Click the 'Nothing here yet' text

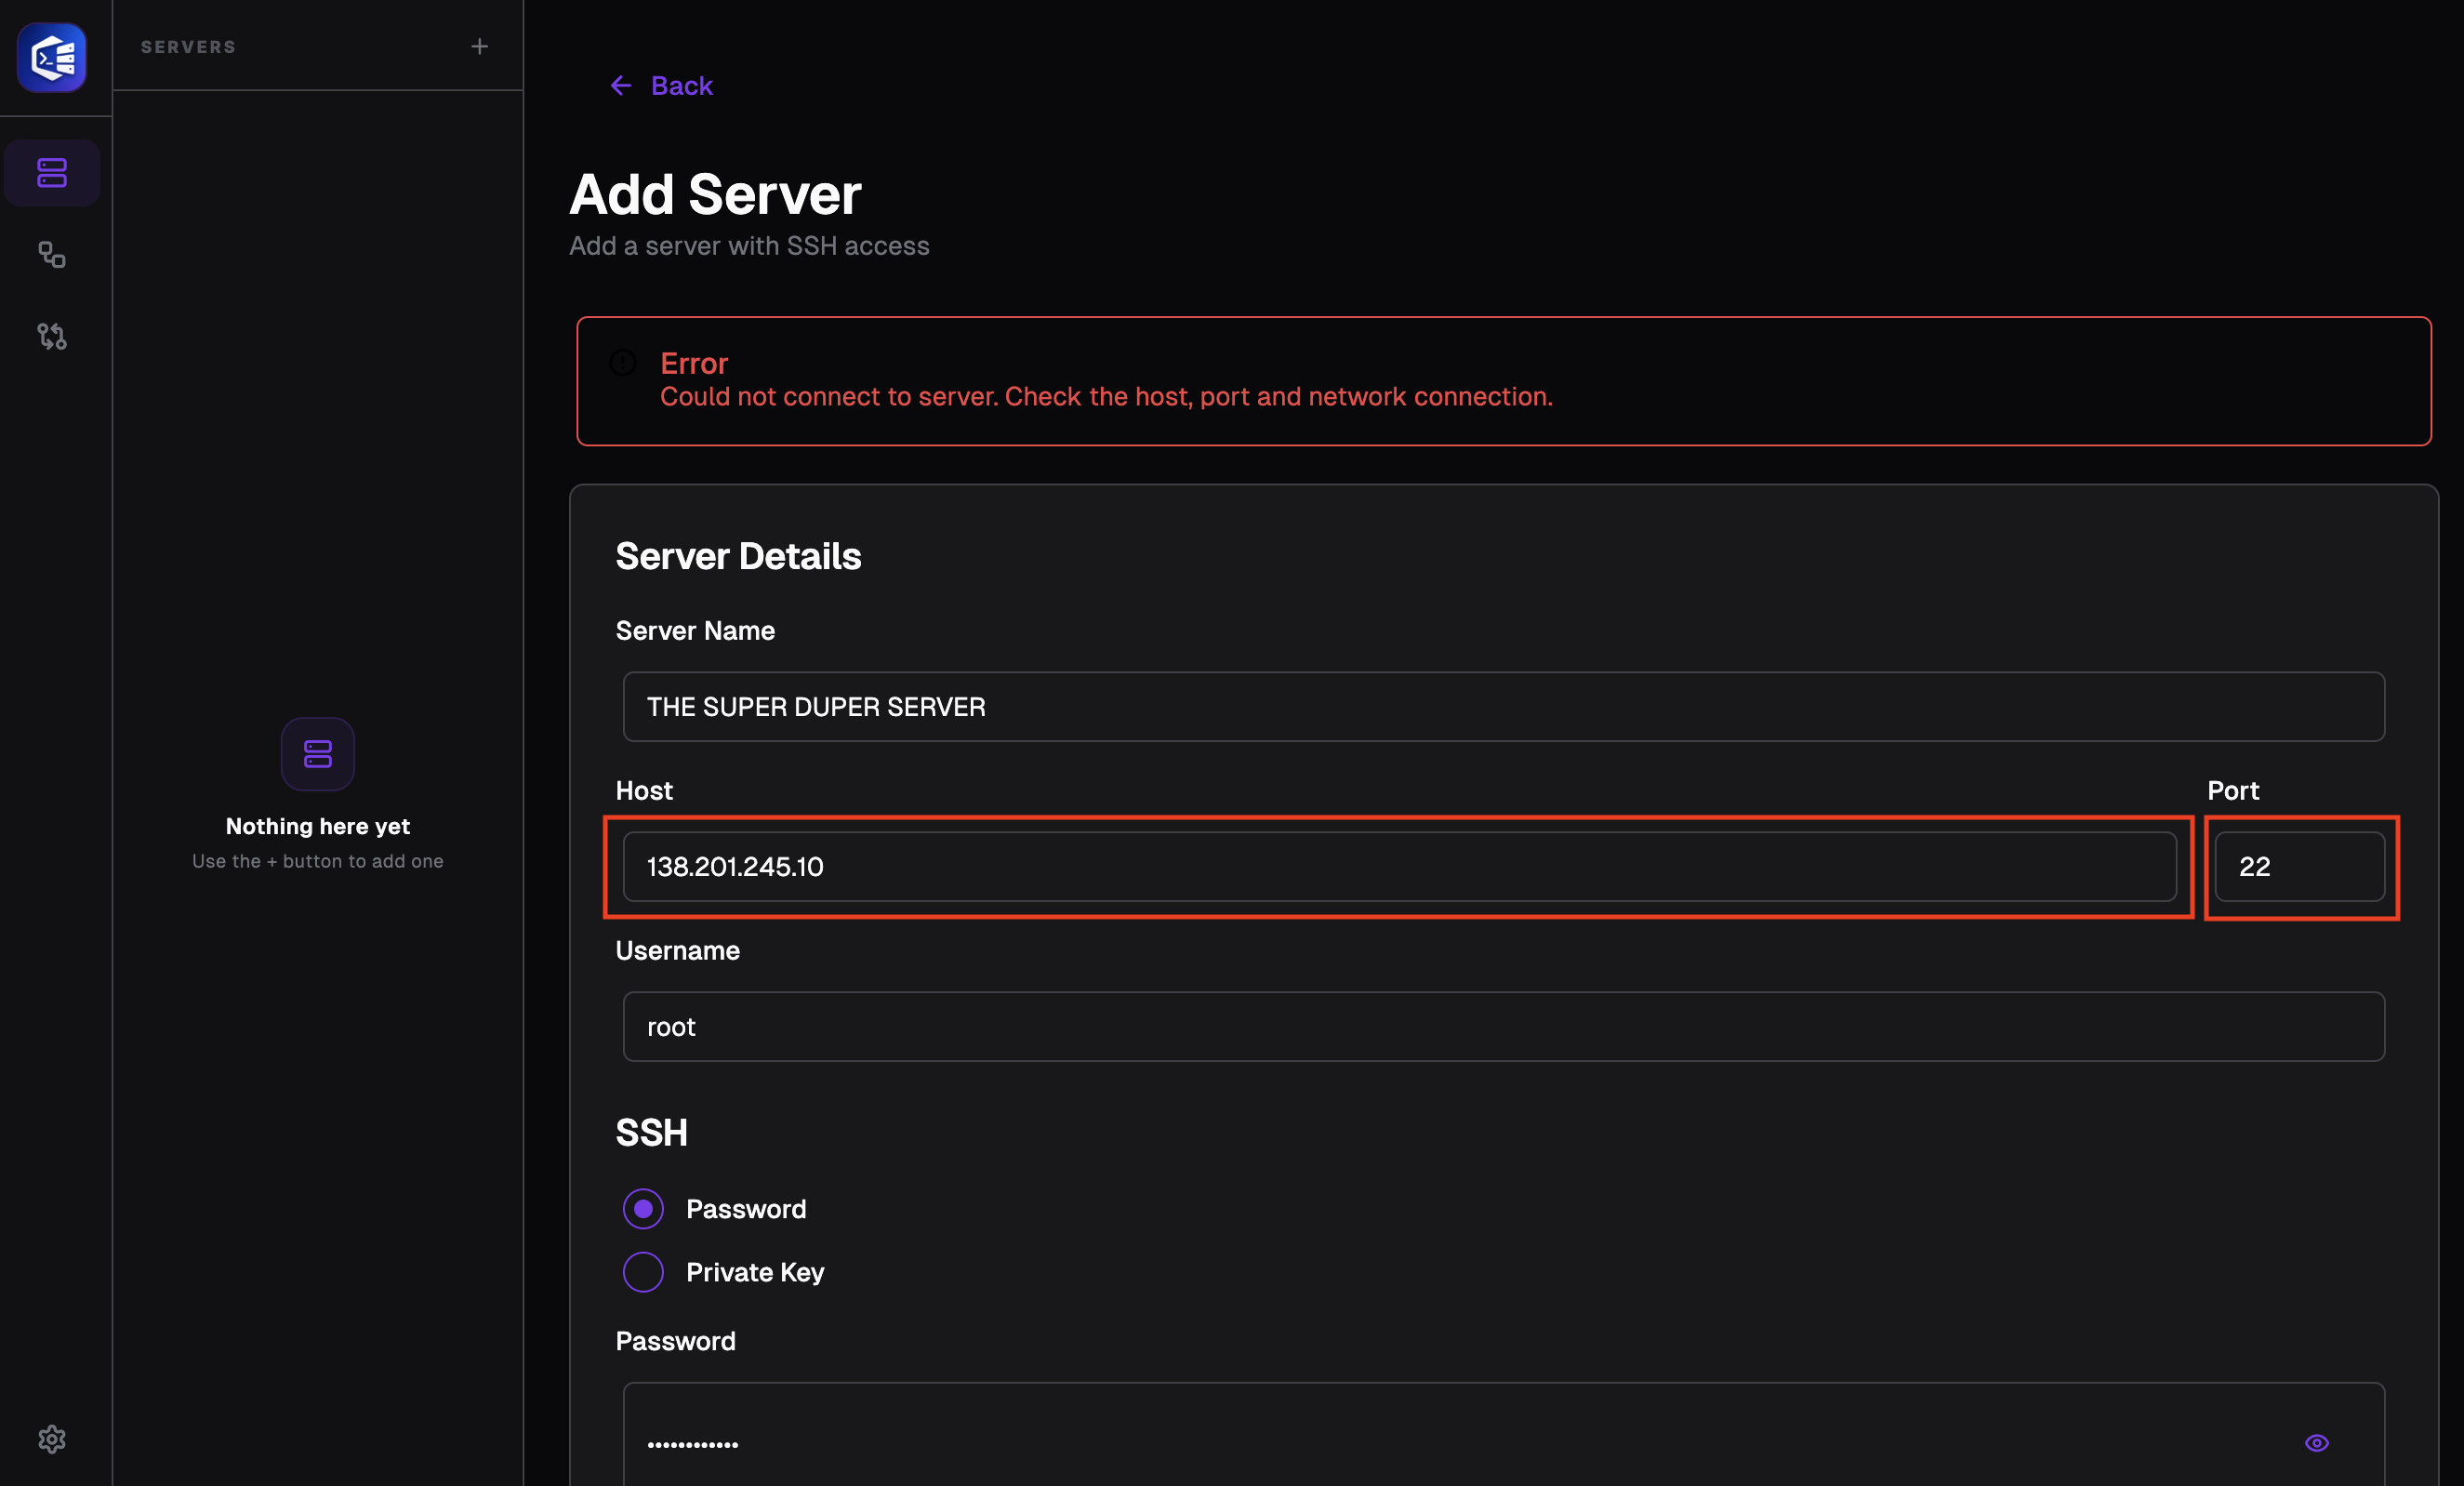point(318,826)
